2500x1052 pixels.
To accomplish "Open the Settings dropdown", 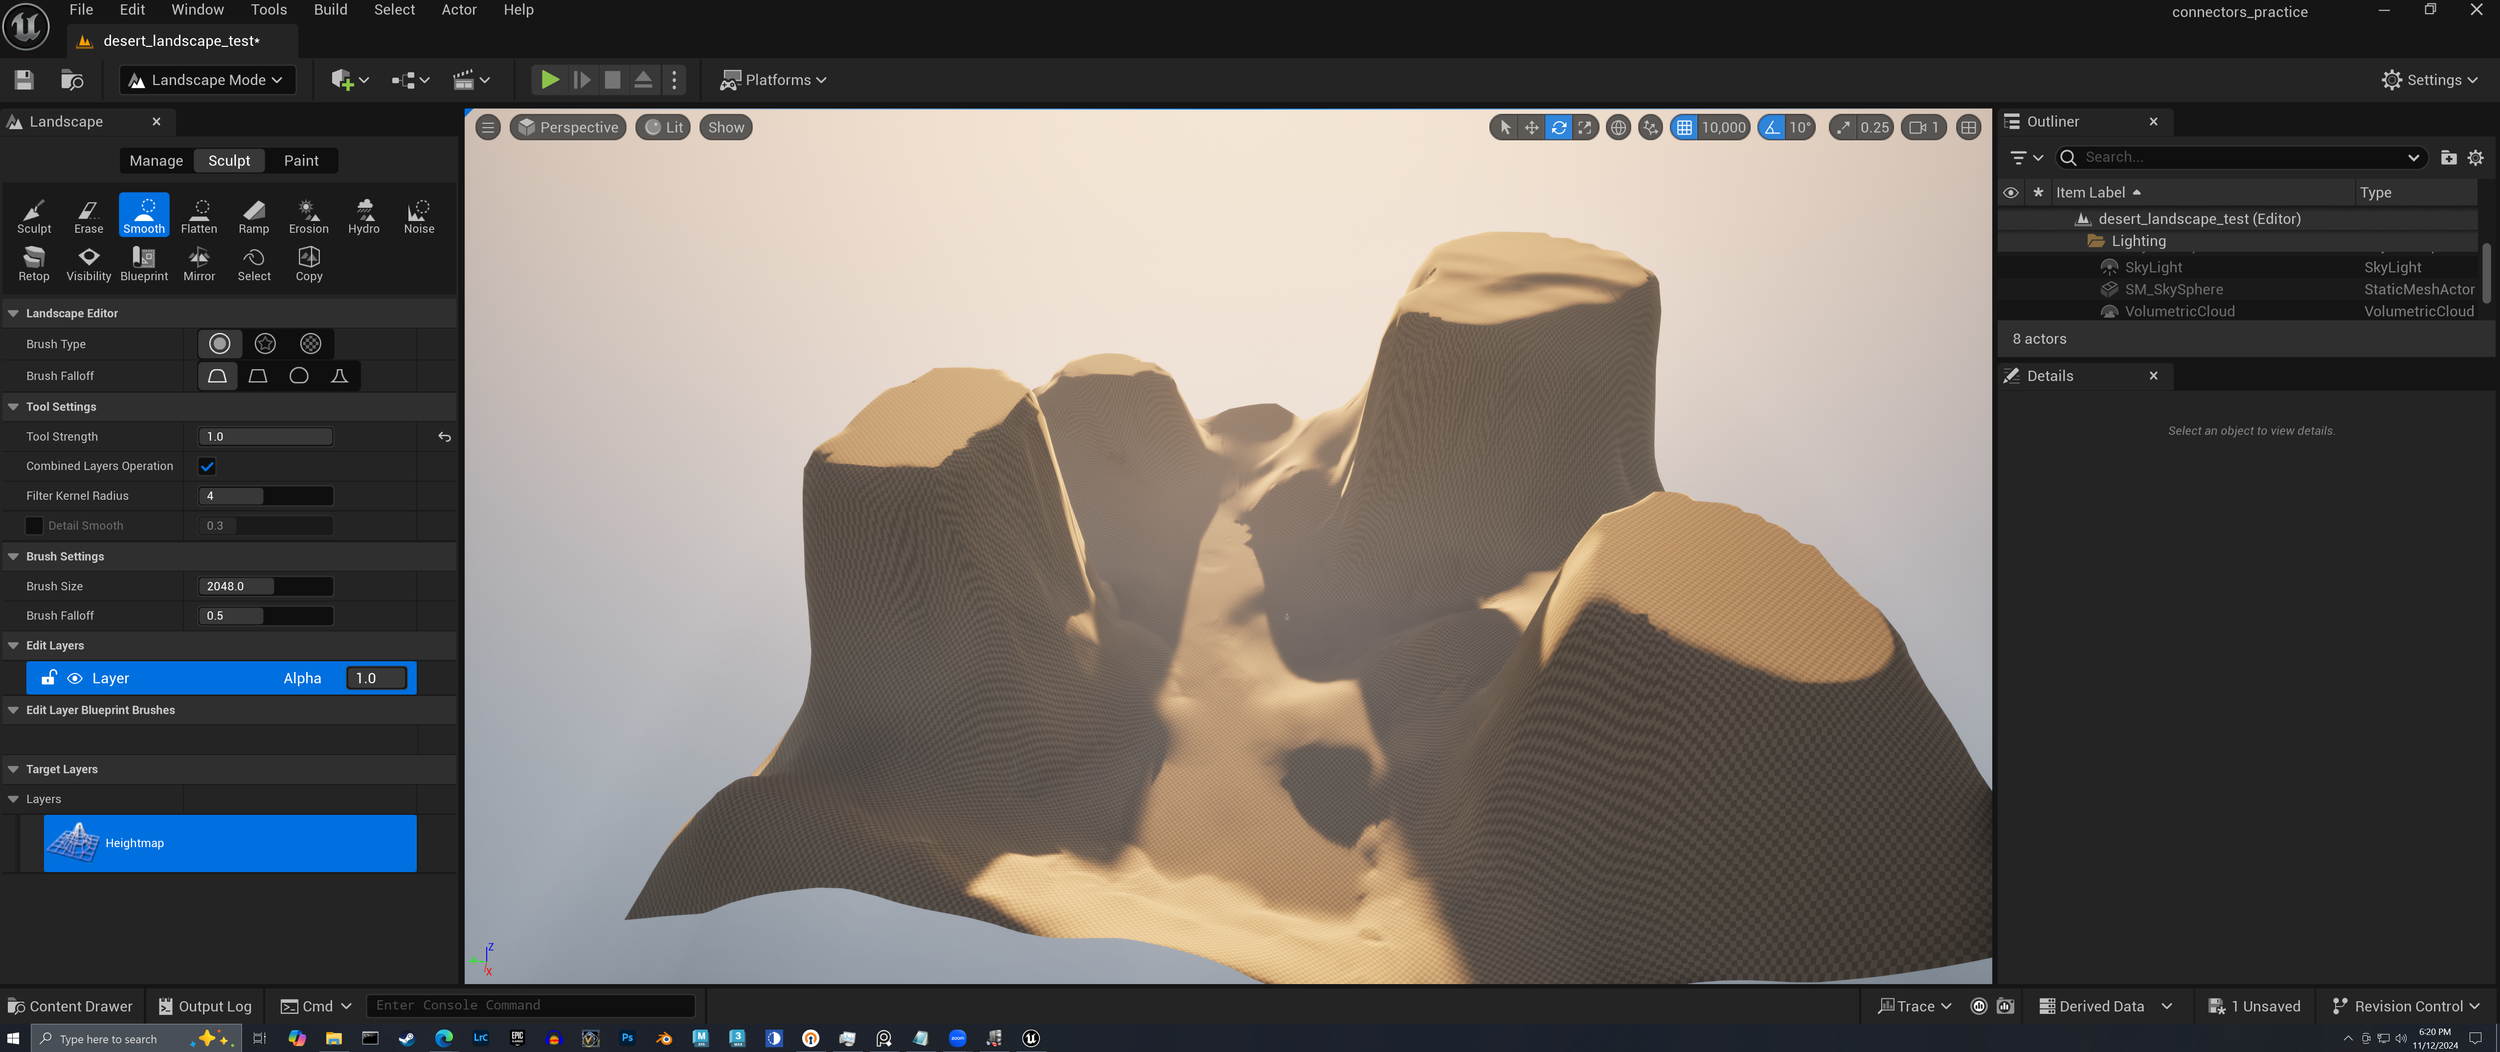I will [x=2430, y=80].
